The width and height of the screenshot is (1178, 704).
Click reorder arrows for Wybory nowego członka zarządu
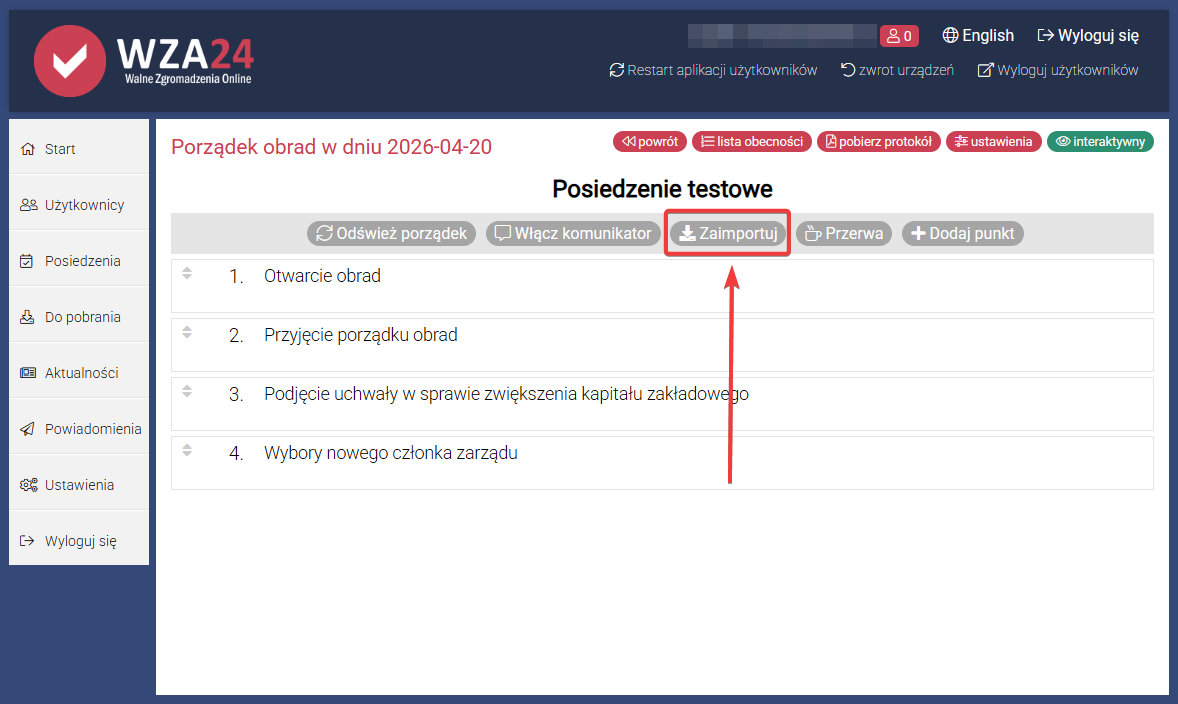[x=187, y=449]
